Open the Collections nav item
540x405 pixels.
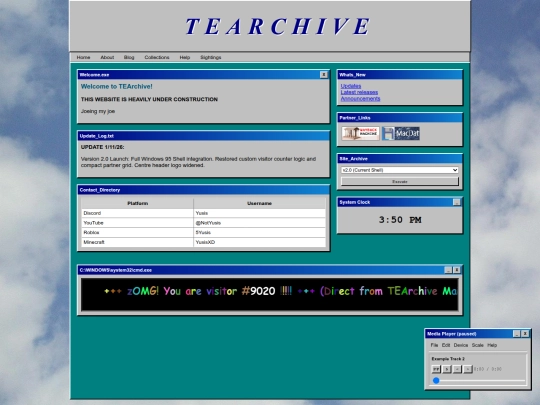point(157,57)
